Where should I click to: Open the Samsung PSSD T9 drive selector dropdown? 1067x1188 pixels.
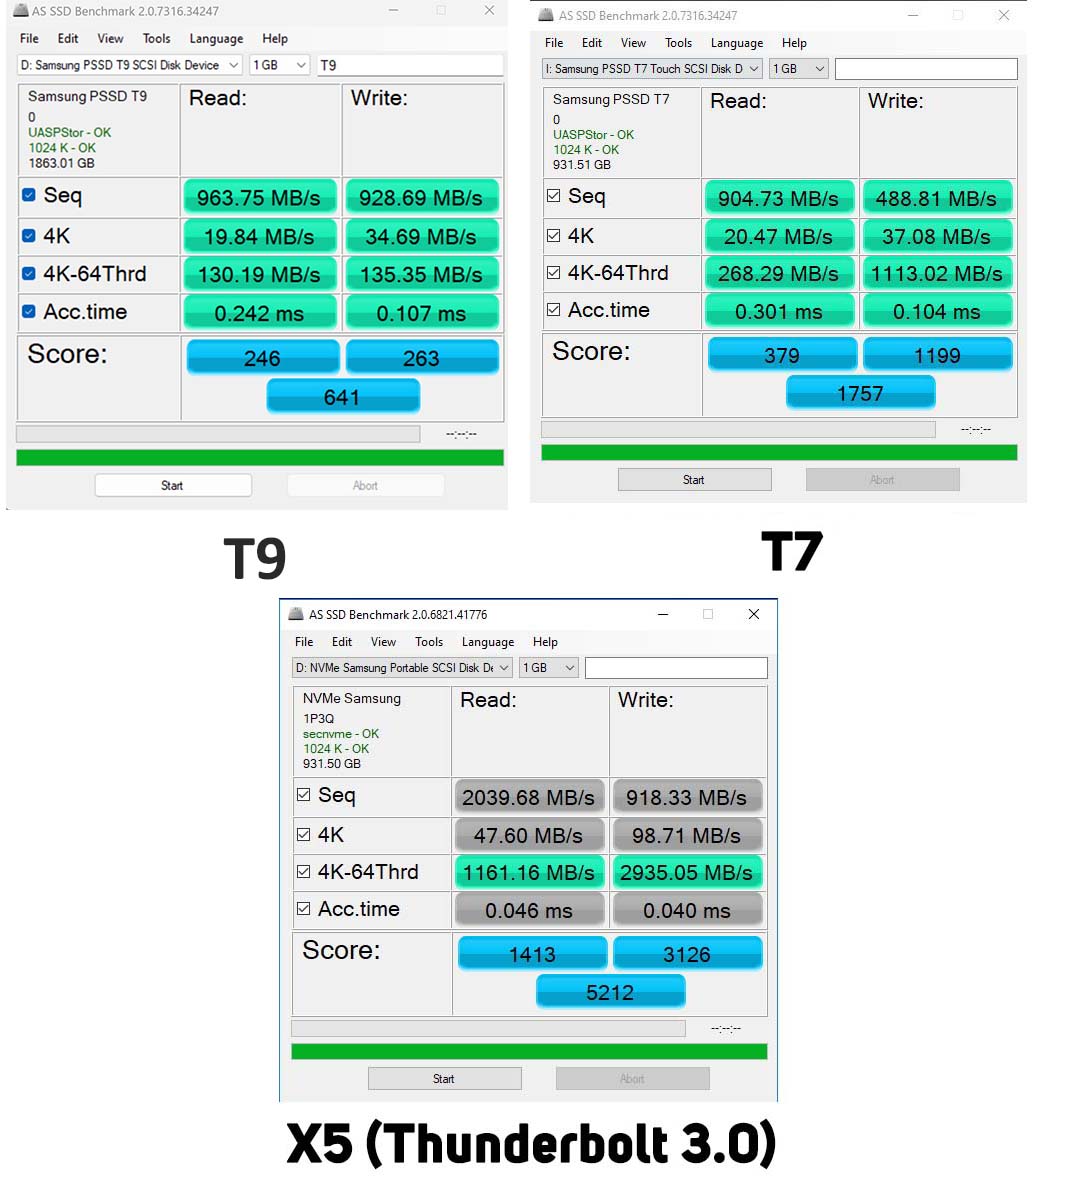point(130,65)
